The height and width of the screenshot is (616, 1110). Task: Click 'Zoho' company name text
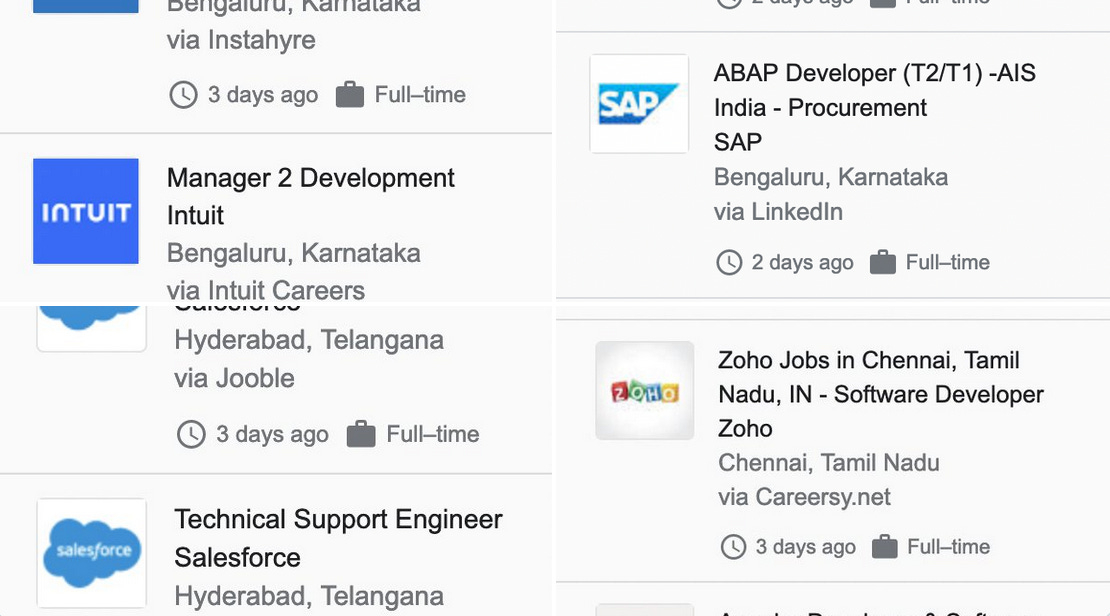click(x=745, y=428)
